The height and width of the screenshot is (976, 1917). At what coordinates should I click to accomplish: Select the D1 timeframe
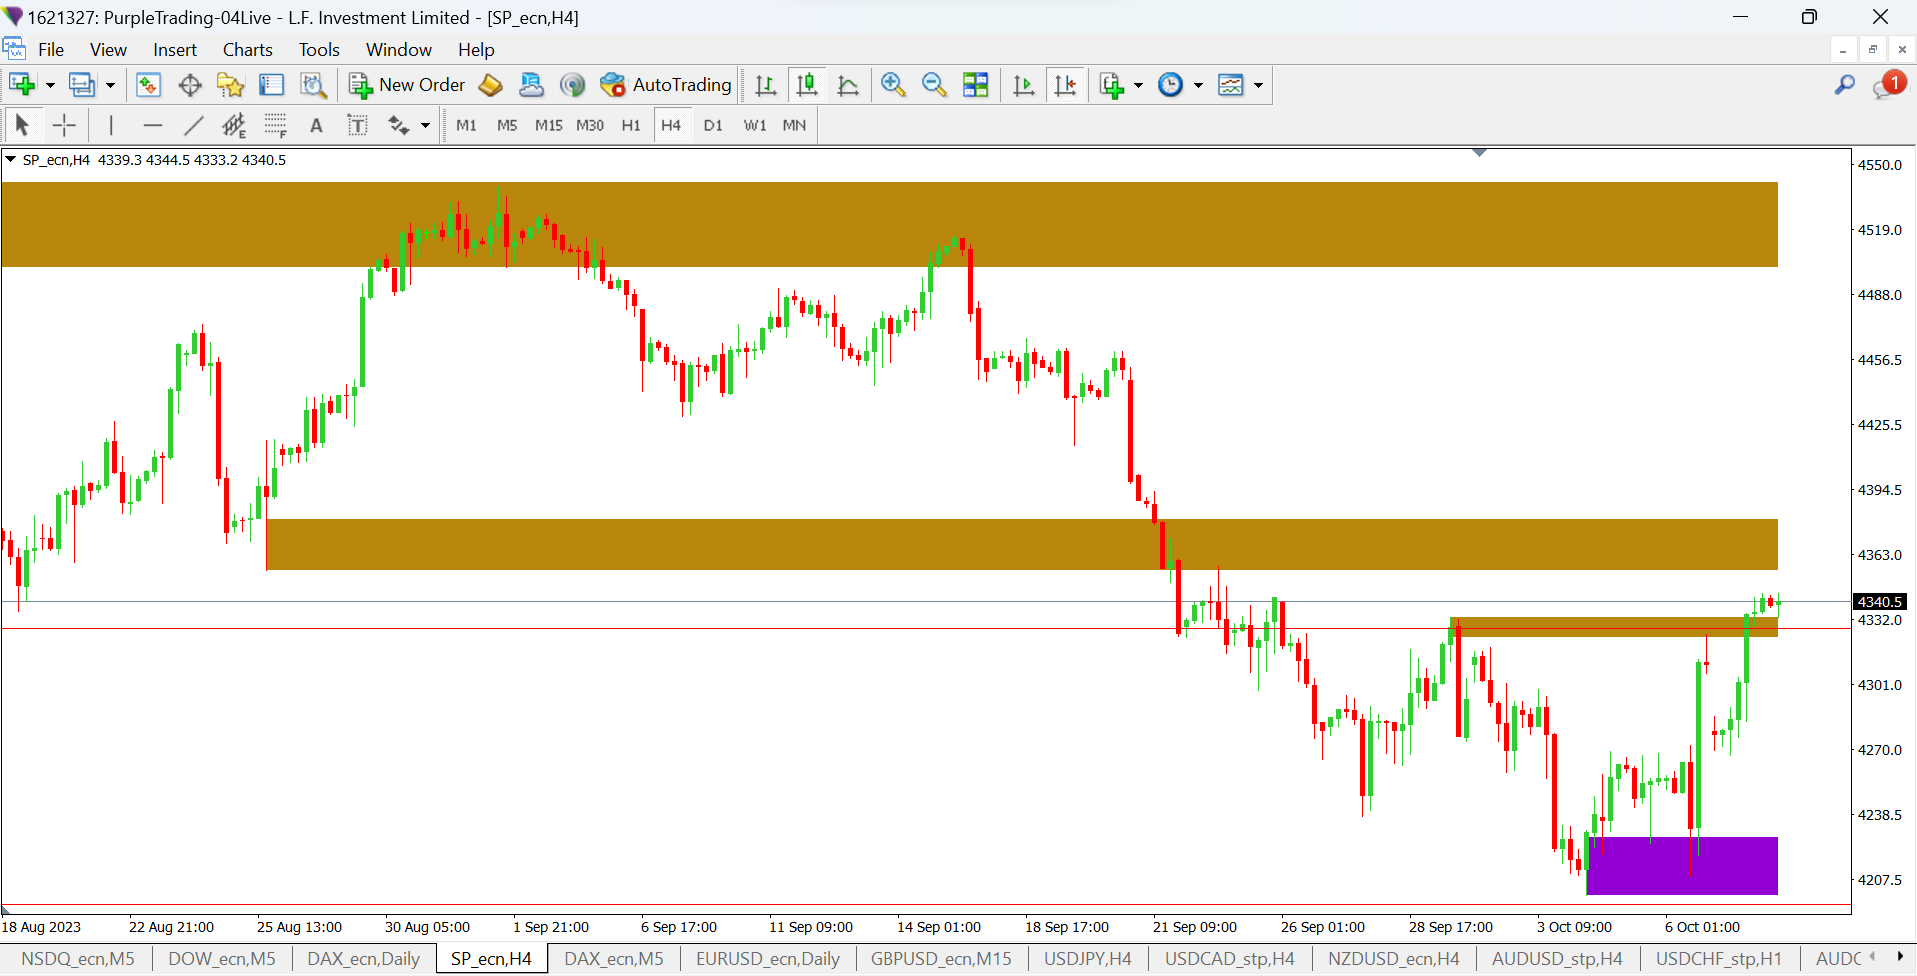(712, 126)
